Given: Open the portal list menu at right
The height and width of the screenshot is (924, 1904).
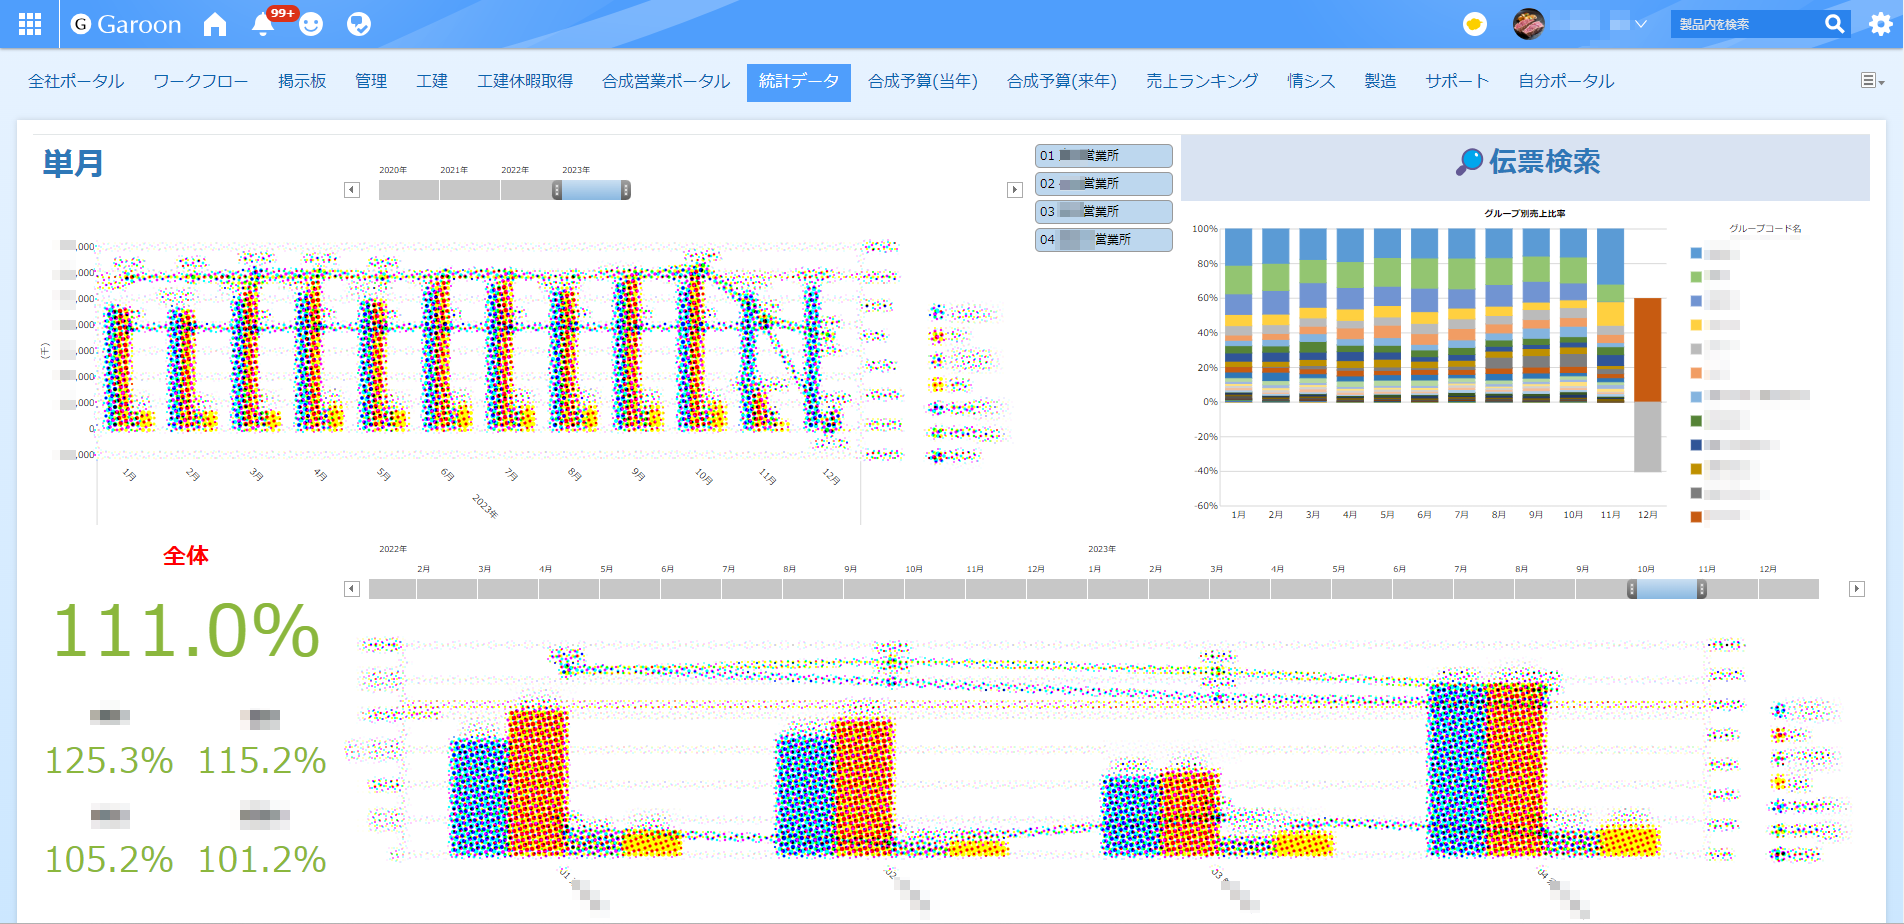Looking at the screenshot, I should (1871, 81).
